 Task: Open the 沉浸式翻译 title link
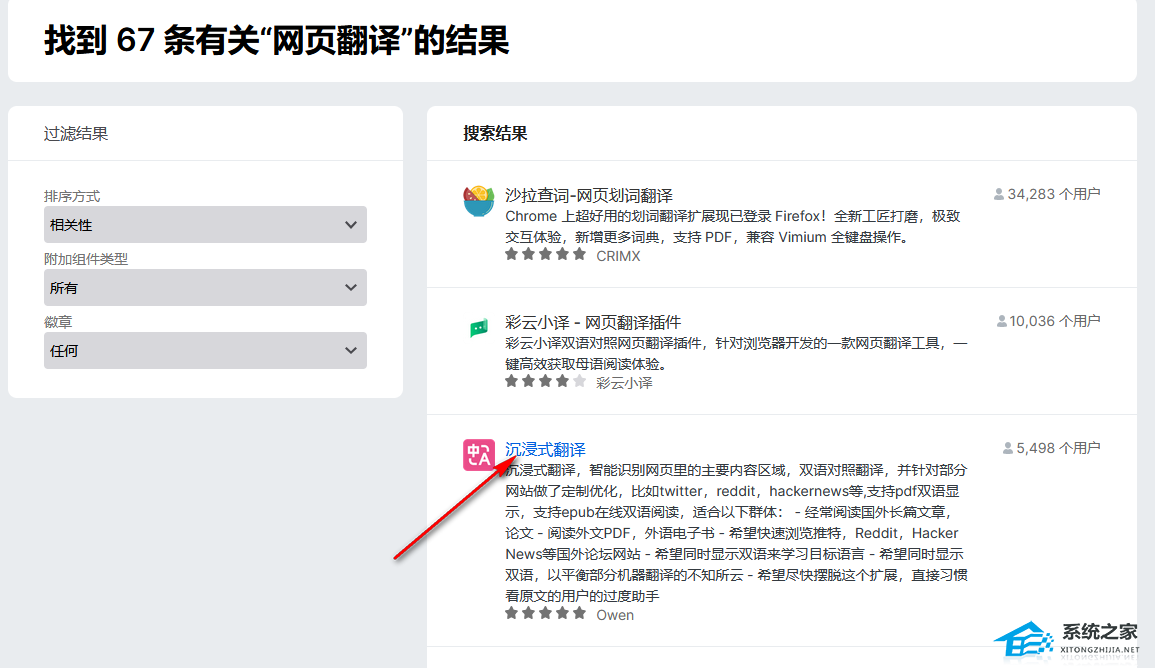click(545, 449)
